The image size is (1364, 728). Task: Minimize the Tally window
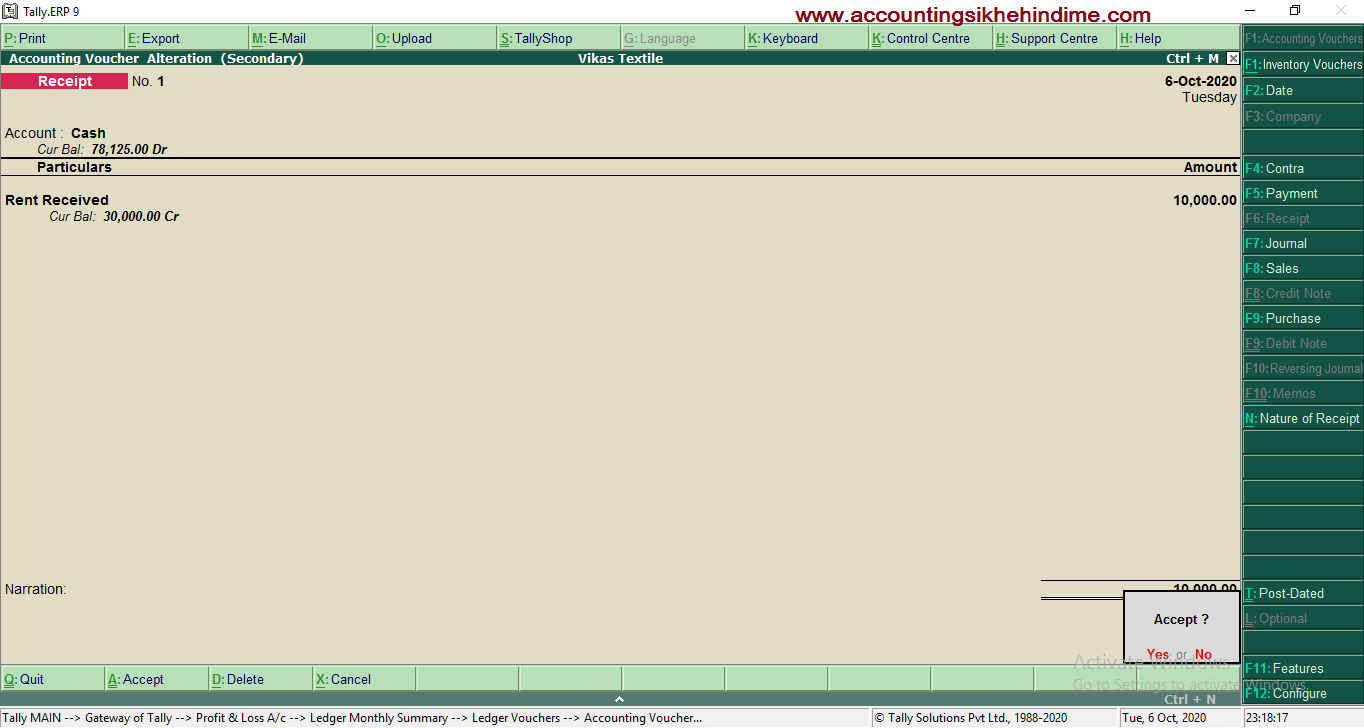click(1250, 11)
